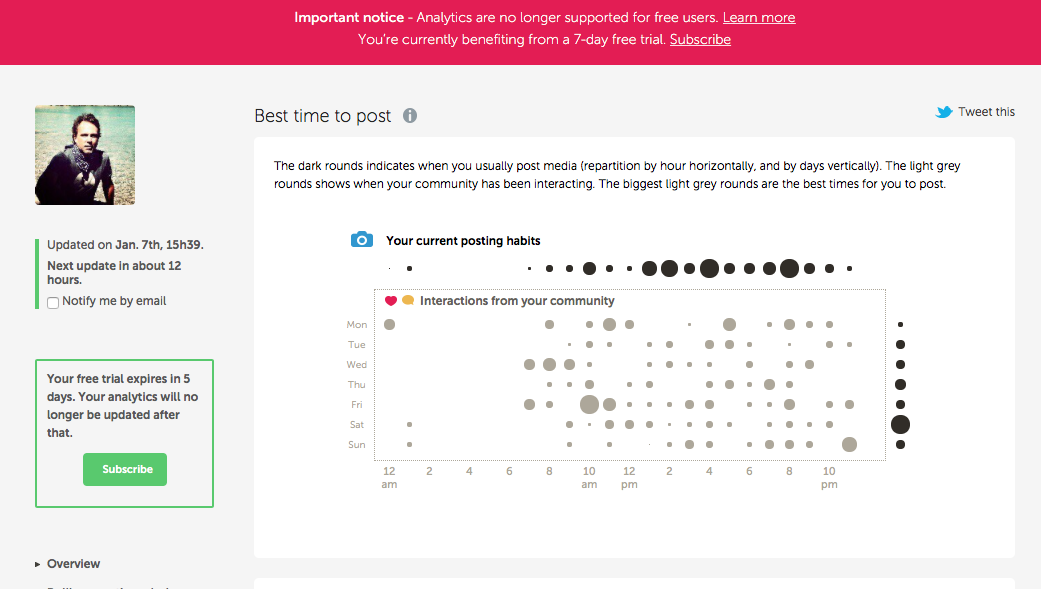Click the Tweet this text

pos(986,112)
